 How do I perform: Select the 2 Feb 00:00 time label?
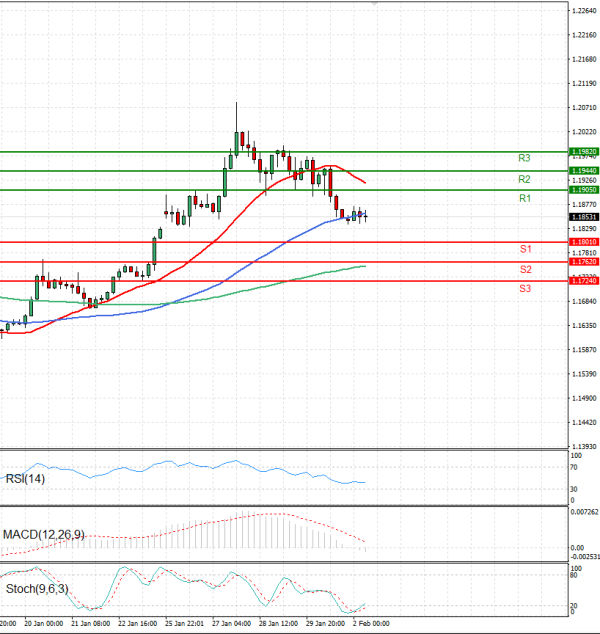click(x=370, y=622)
